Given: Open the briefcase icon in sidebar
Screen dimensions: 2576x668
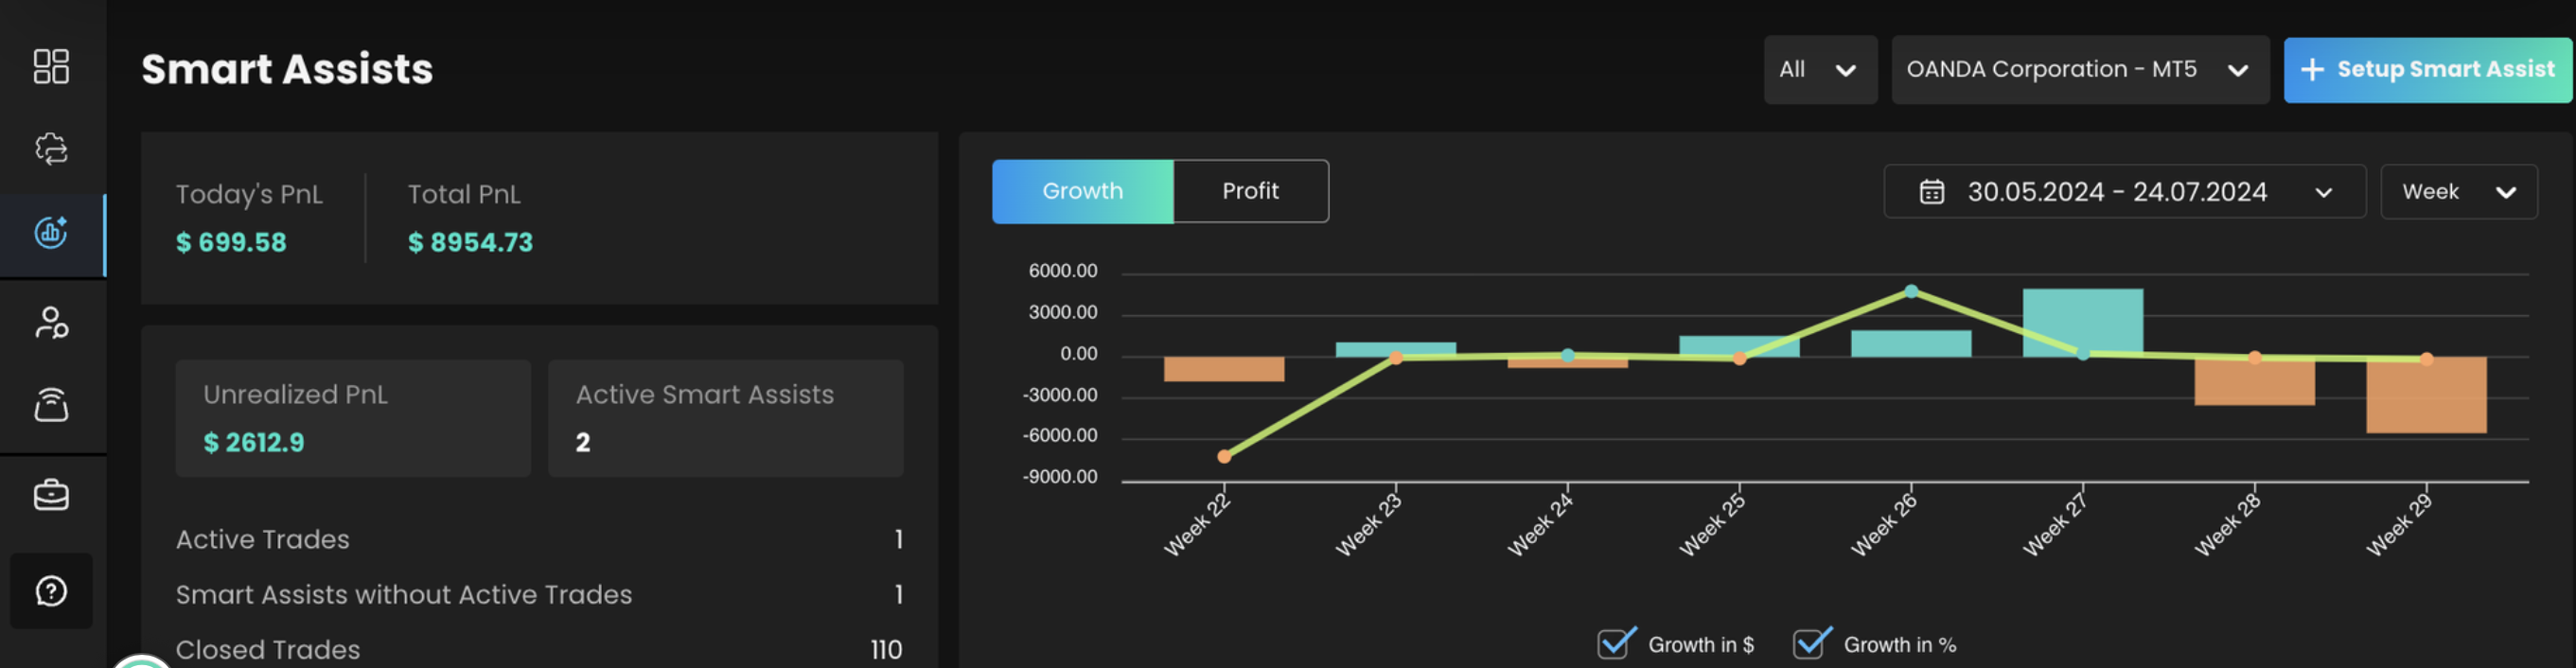Looking at the screenshot, I should (x=51, y=495).
